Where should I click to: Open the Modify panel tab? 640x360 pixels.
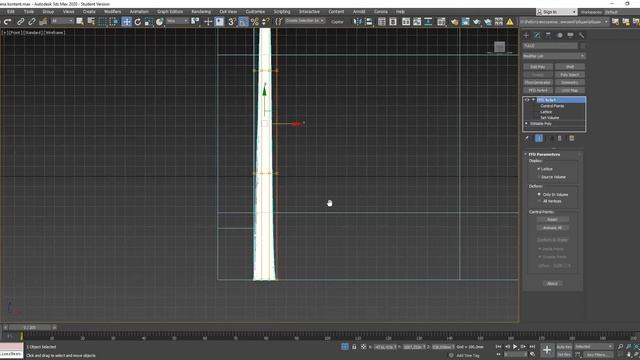537,36
